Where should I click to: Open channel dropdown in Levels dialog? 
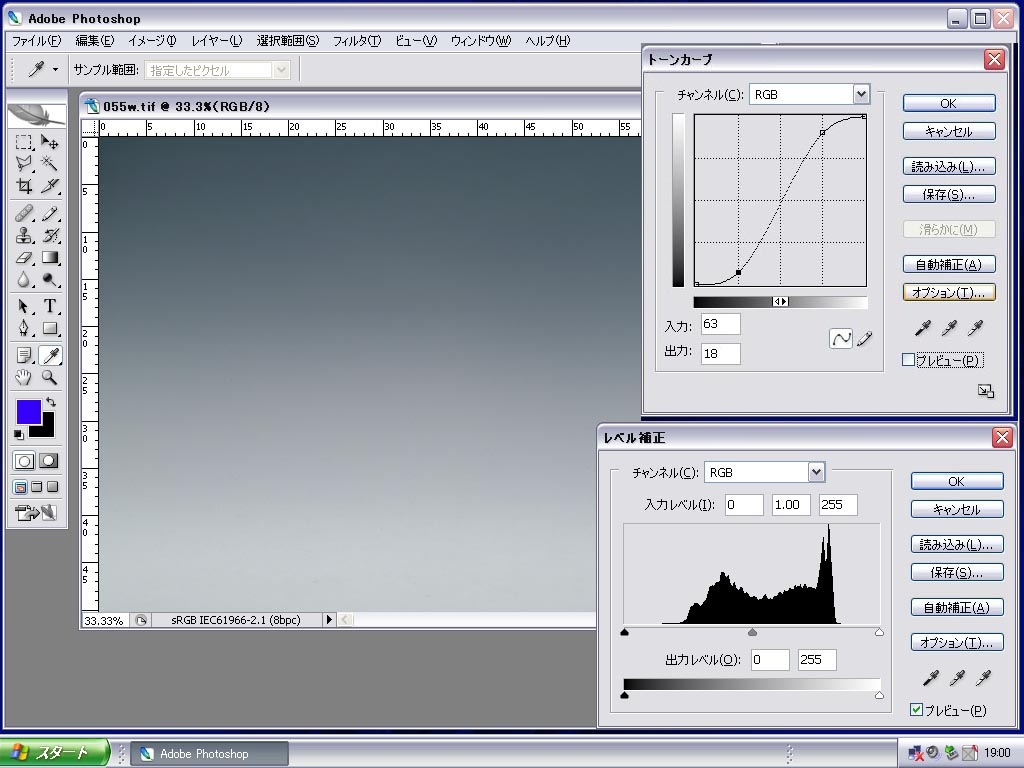(816, 472)
